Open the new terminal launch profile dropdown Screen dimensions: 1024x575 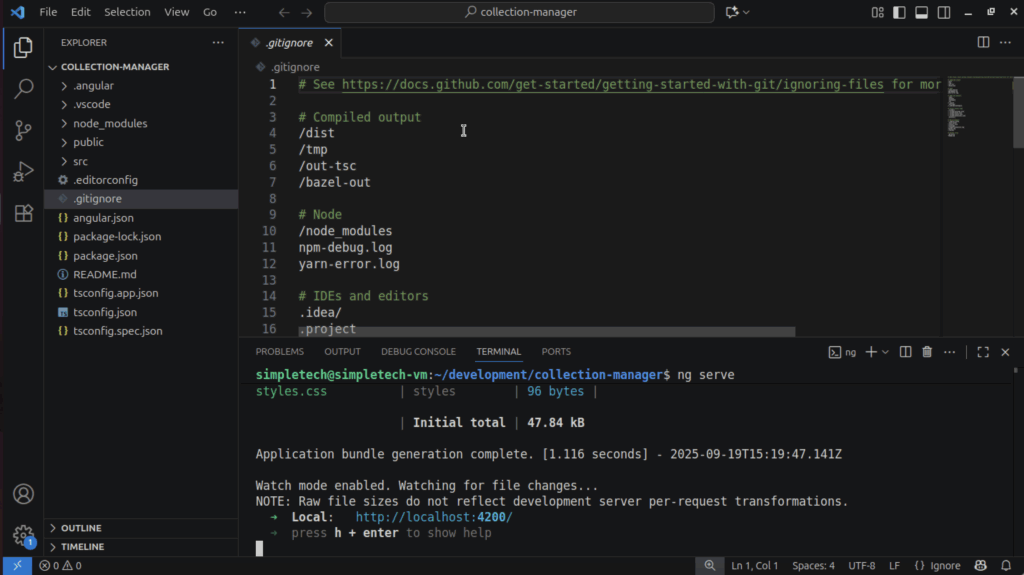(885, 352)
